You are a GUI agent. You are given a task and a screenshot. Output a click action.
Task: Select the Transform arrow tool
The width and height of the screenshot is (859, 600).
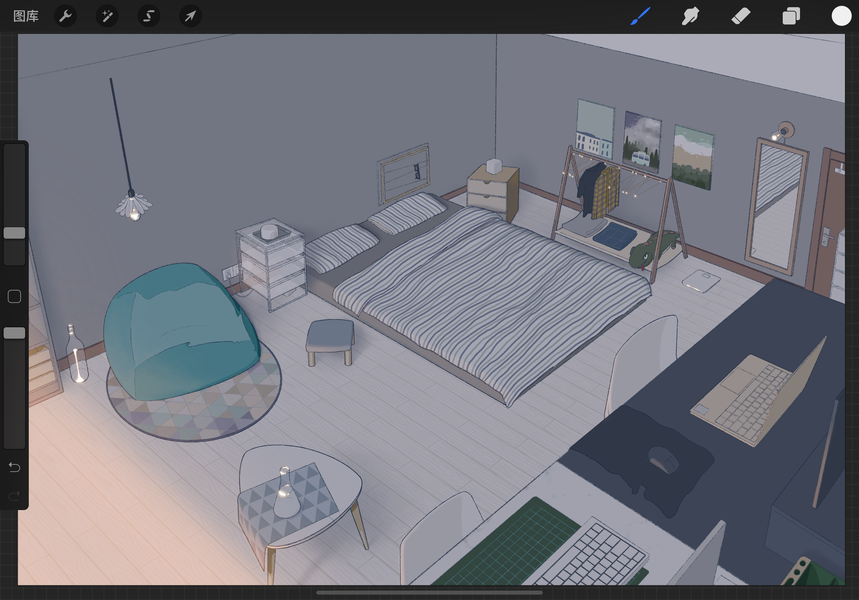[190, 16]
